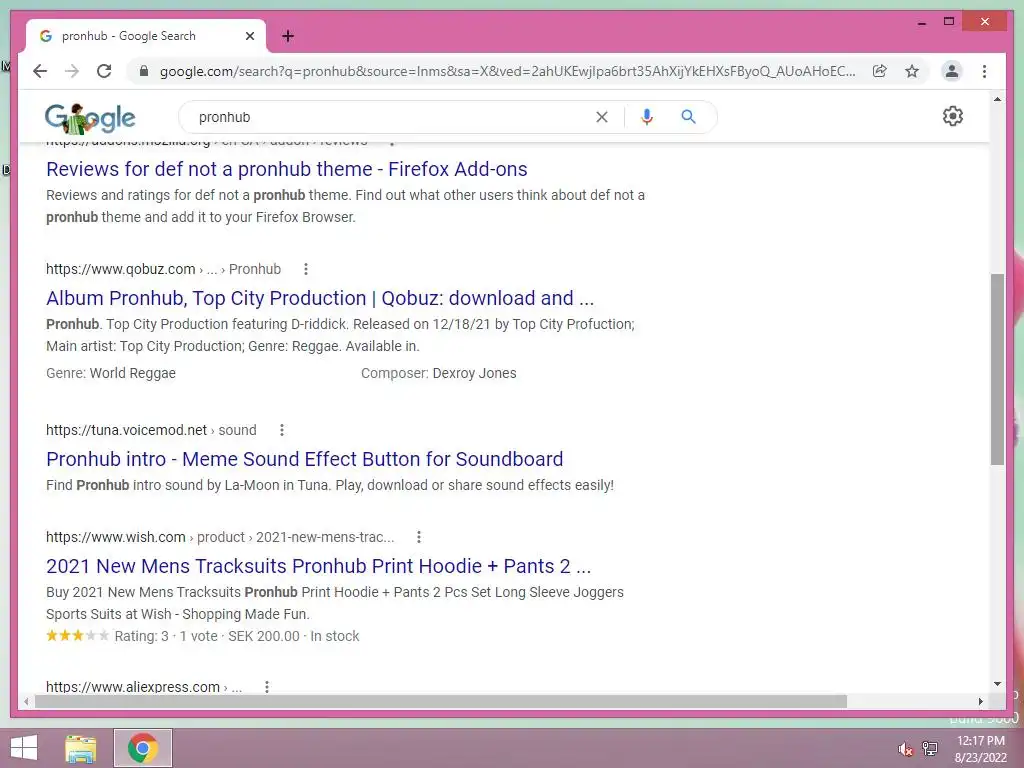The image size is (1024, 768).
Task: Open Pronhub intro Meme Sound Effect link
Action: coord(304,459)
